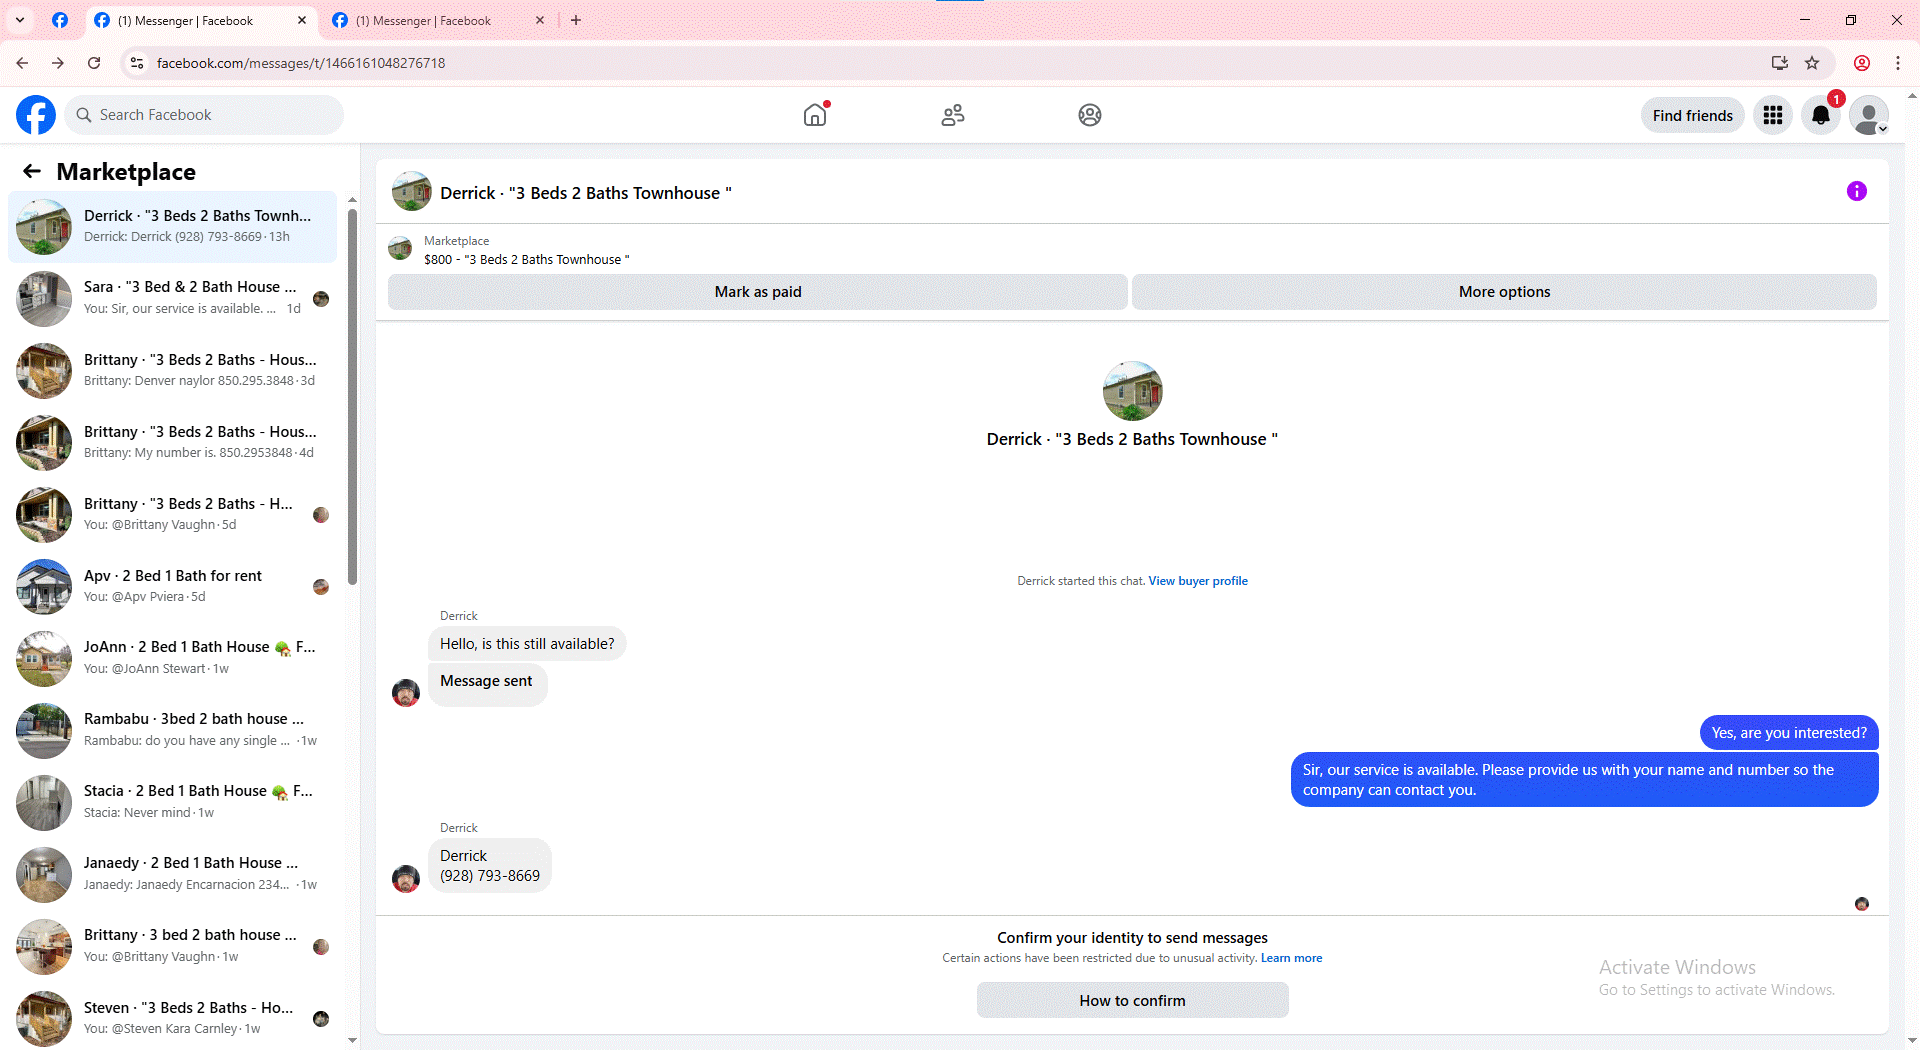This screenshot has height=1050, width=1920.
Task: Click browser back arrow
Action: pos(22,63)
